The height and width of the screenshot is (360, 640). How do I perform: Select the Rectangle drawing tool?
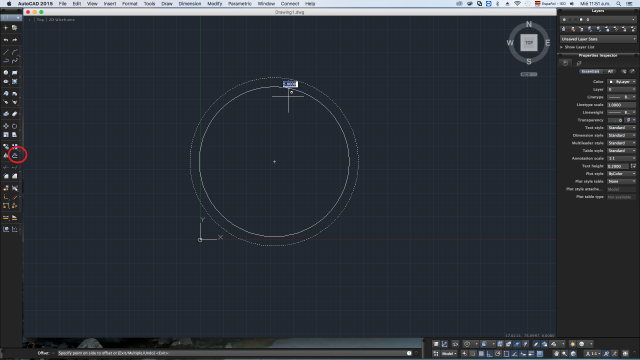[15, 73]
